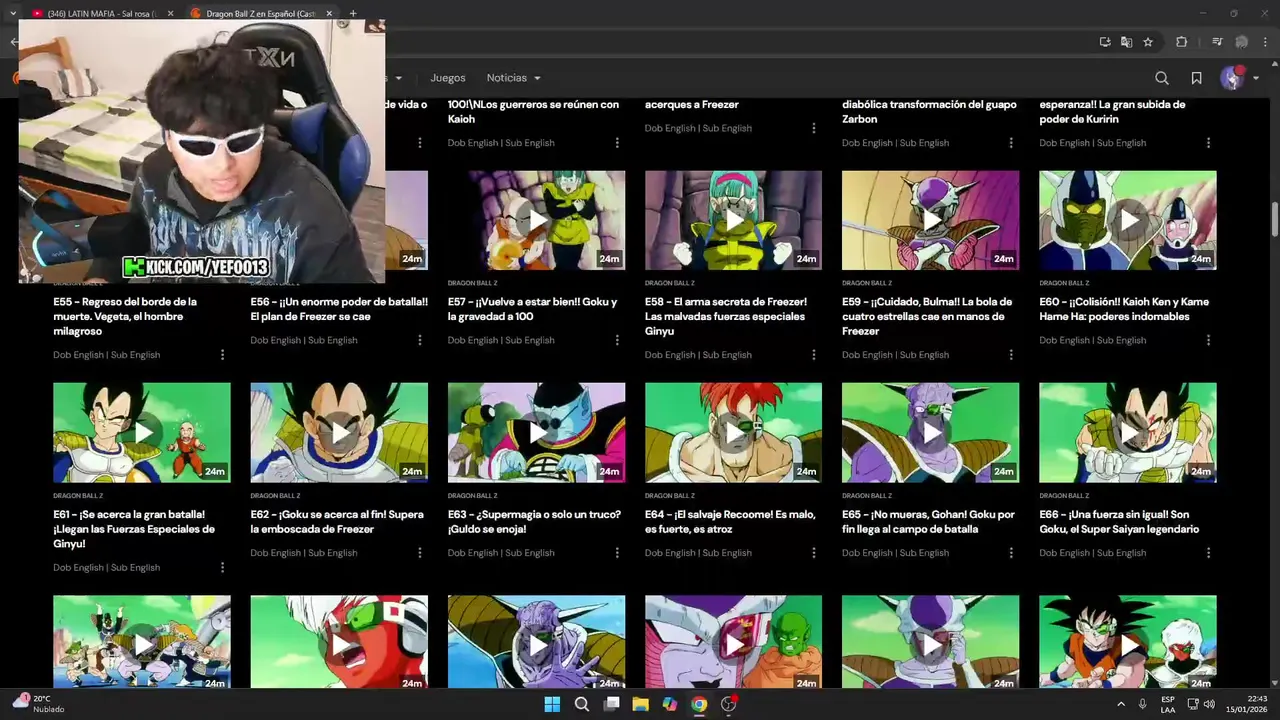Image resolution: width=1280 pixels, height=720 pixels.
Task: Play episode E66 thumbnail
Action: tap(1127, 432)
